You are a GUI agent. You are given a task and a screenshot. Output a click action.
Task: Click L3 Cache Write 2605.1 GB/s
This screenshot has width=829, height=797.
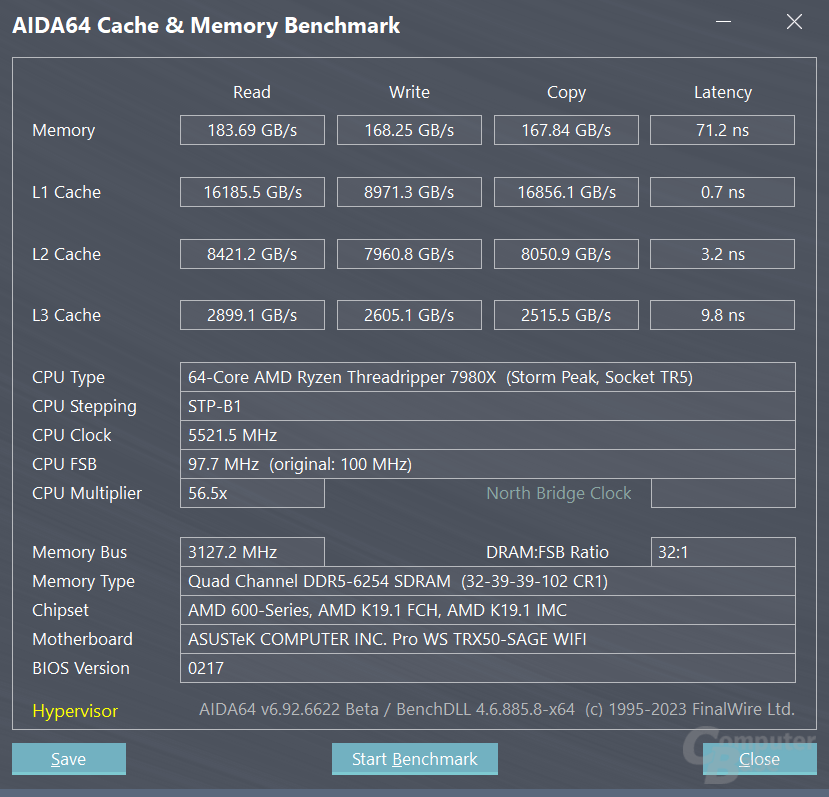409,315
